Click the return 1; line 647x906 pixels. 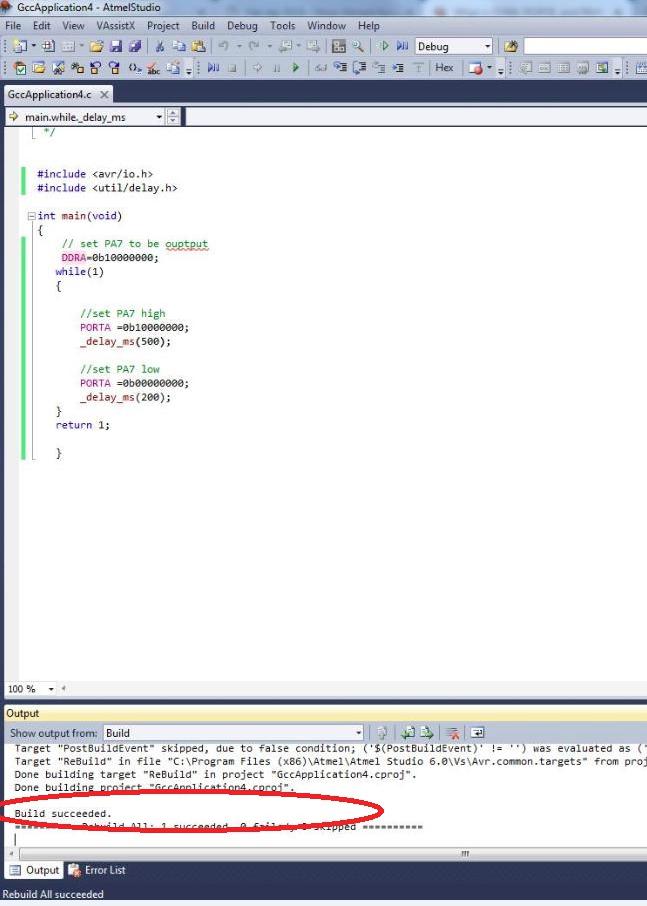pyautogui.click(x=83, y=425)
